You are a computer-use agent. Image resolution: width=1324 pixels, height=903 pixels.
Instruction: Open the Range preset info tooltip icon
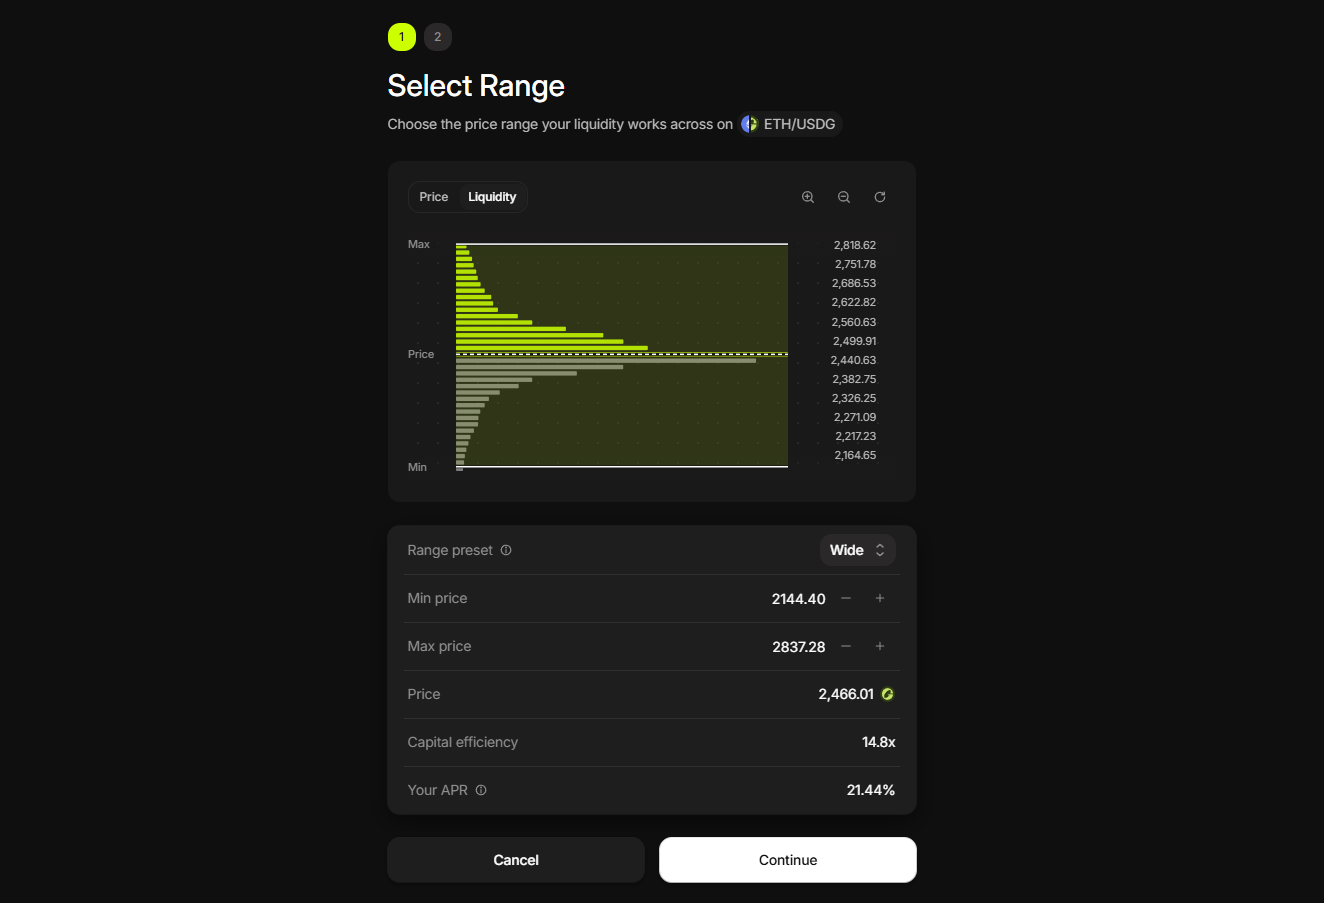(x=506, y=550)
